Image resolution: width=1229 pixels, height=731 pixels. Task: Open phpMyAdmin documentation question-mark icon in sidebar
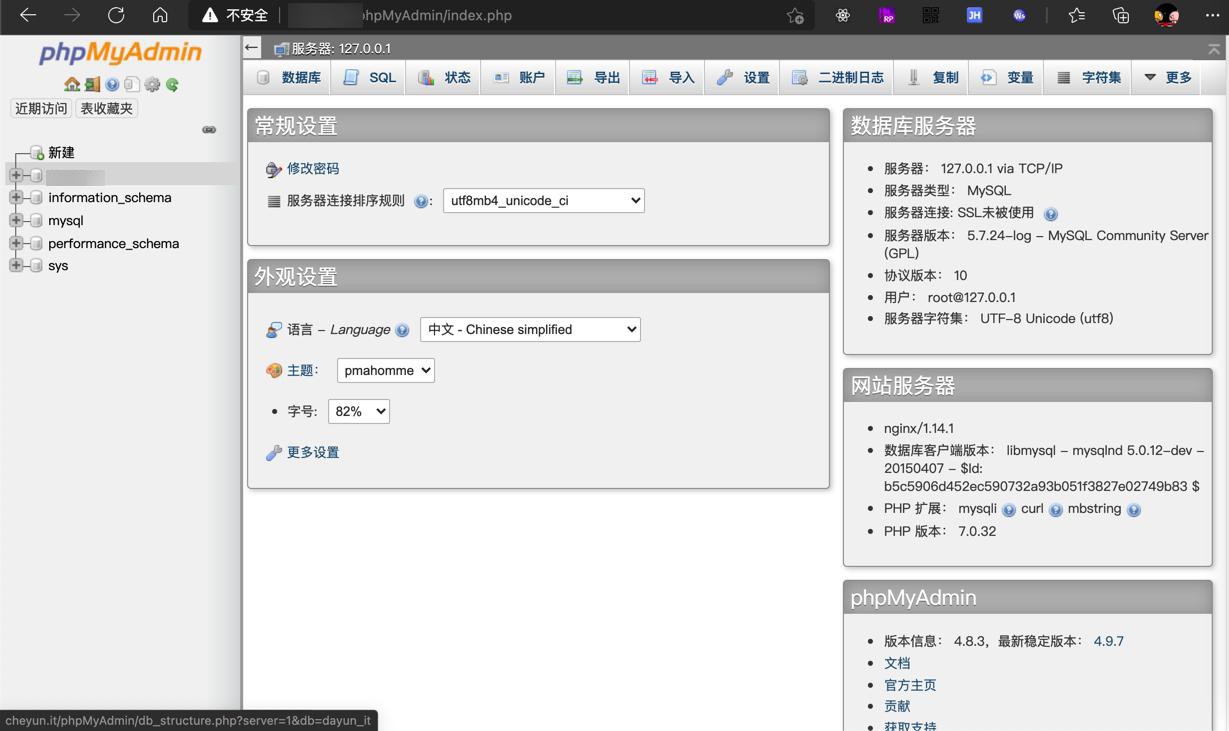point(112,85)
